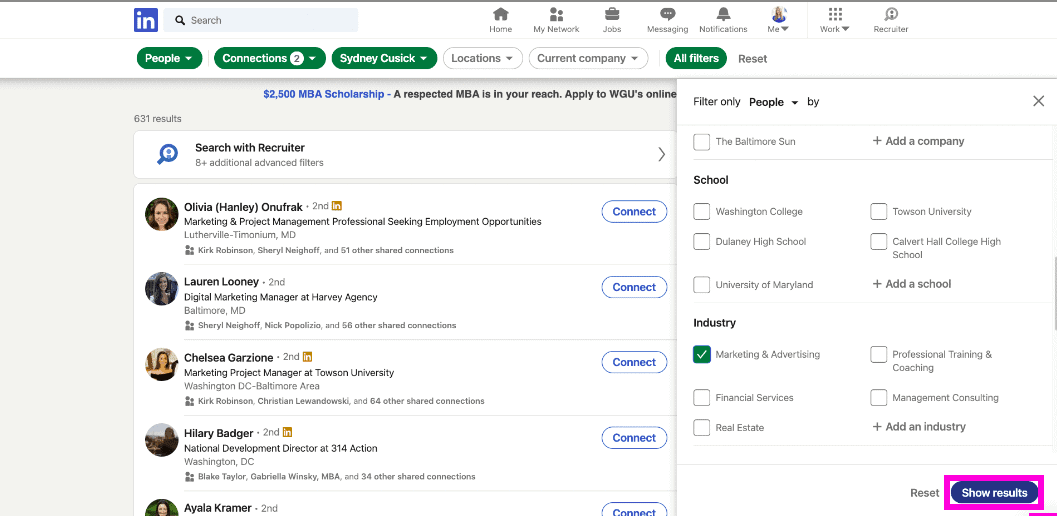Viewport: 1057px width, 516px height.
Task: Click Reset beside Show results
Action: click(x=924, y=492)
